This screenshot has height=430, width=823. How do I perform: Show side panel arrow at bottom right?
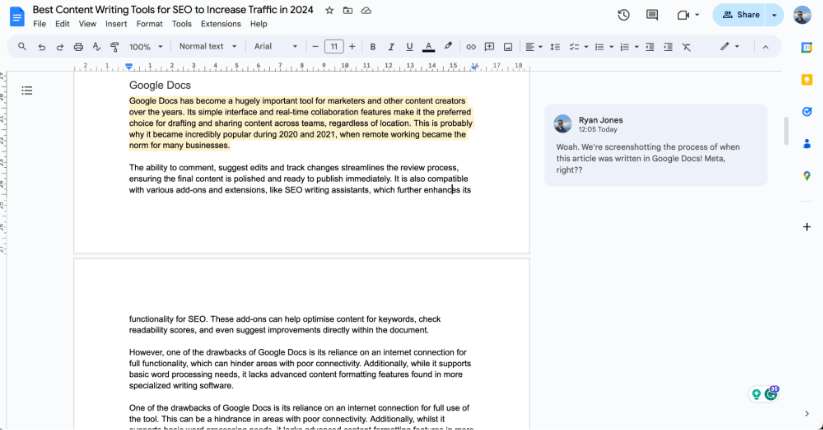coord(807,414)
